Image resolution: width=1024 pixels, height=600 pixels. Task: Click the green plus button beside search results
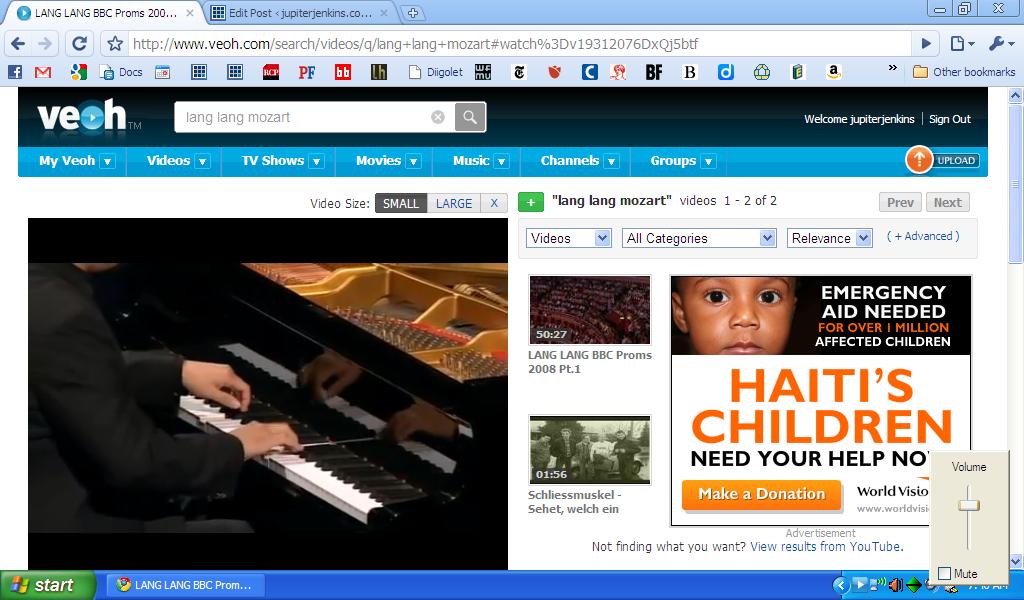coord(531,202)
